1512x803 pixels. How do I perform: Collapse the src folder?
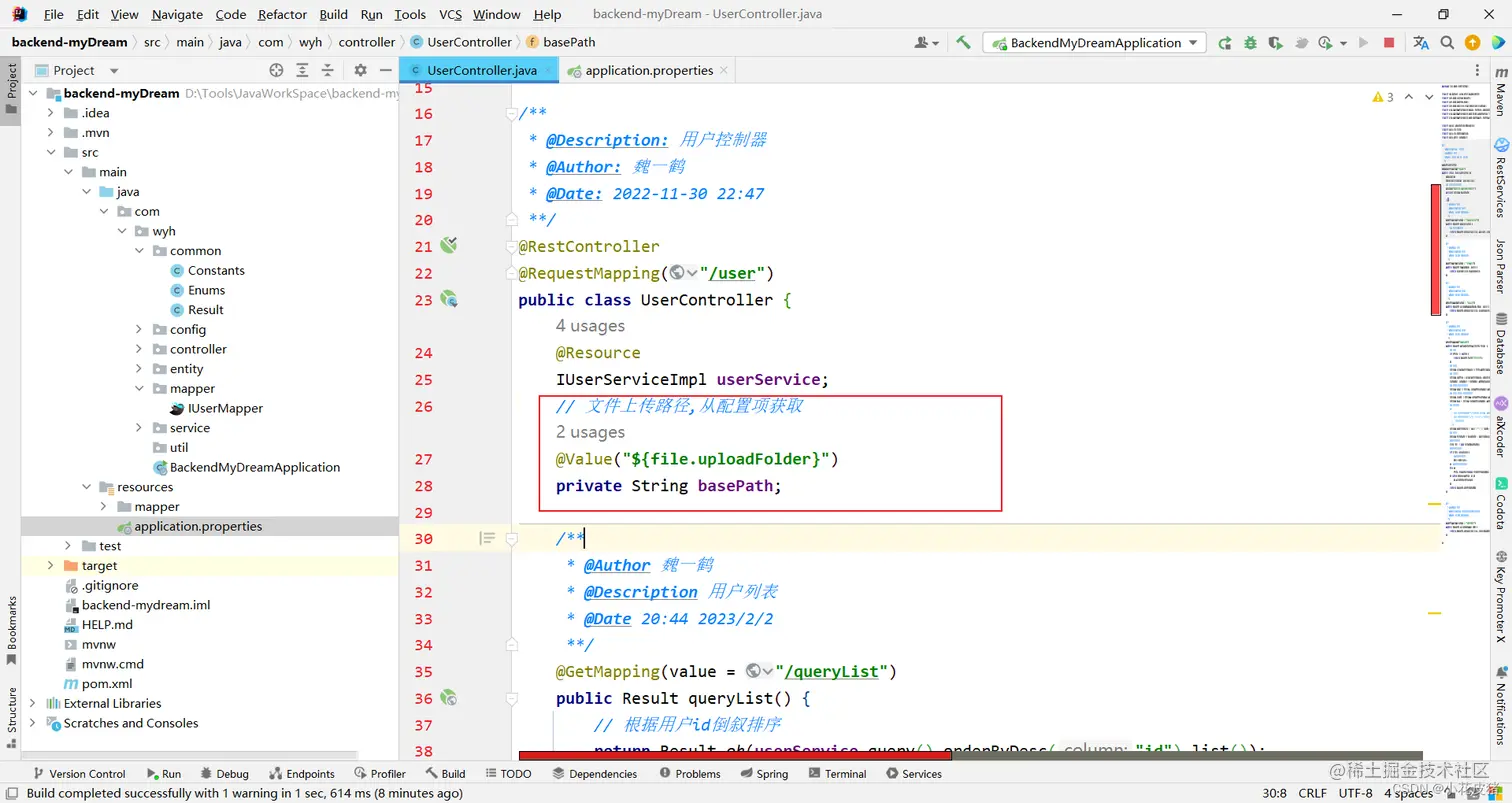point(52,152)
